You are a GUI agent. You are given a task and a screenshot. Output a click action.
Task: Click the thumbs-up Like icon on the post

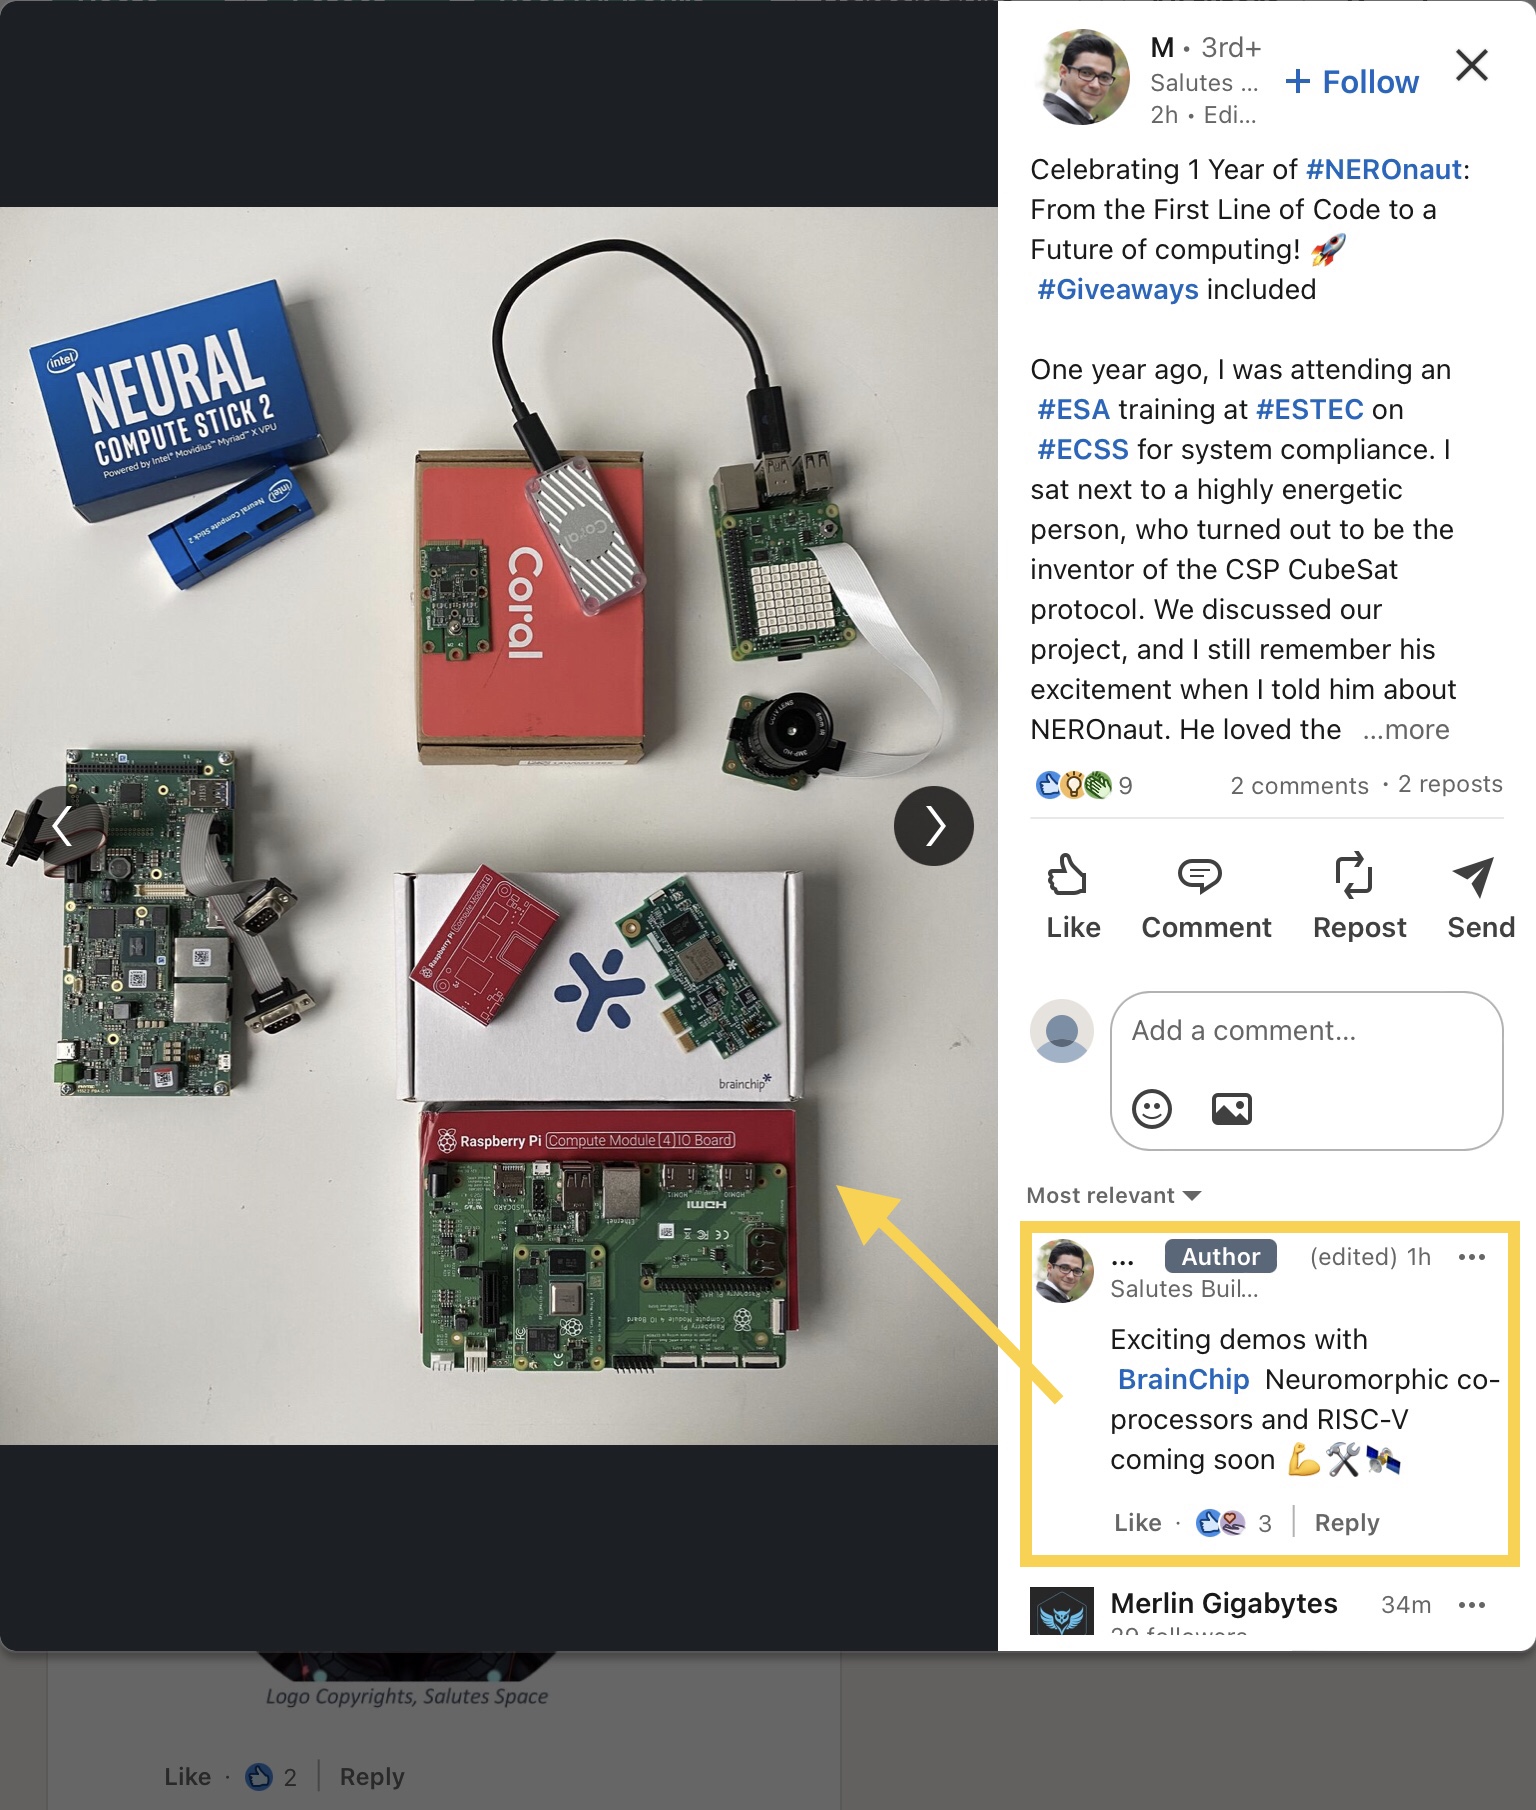[x=1068, y=875]
